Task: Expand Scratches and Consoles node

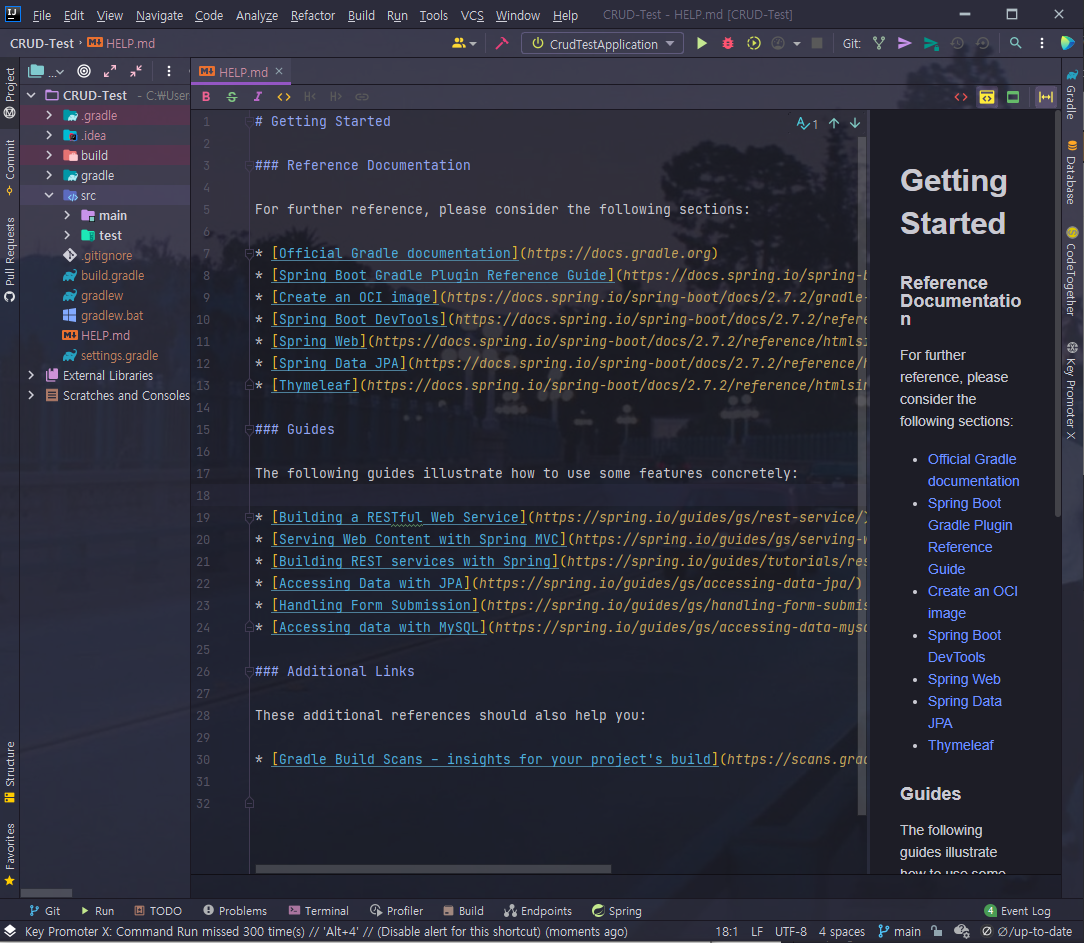Action: 31,395
